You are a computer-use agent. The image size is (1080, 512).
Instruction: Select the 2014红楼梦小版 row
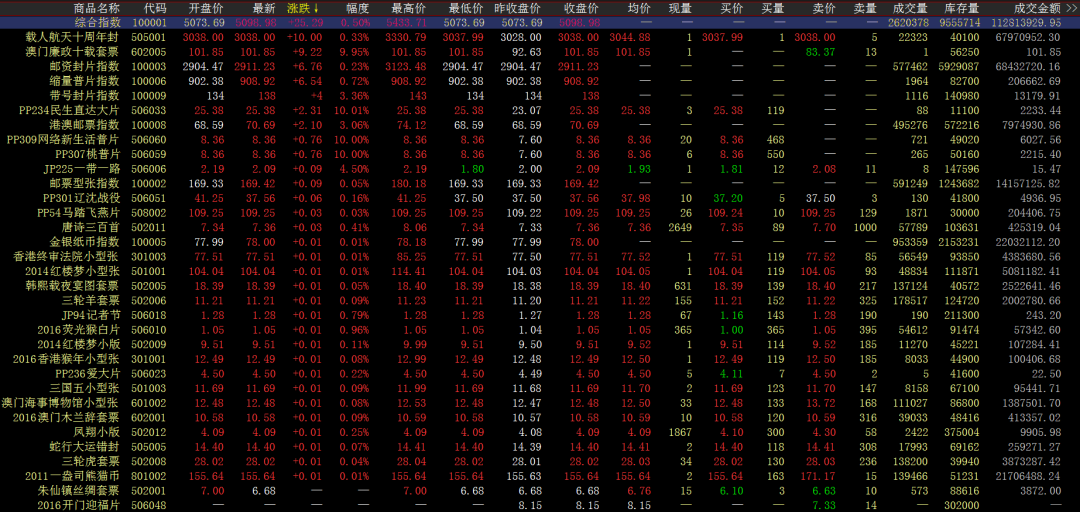[x=540, y=344]
